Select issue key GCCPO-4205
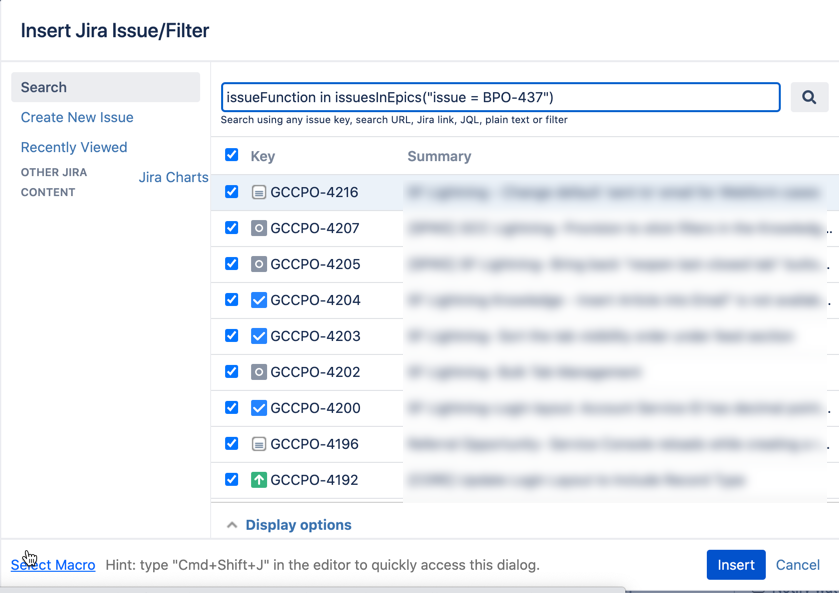 (x=315, y=264)
